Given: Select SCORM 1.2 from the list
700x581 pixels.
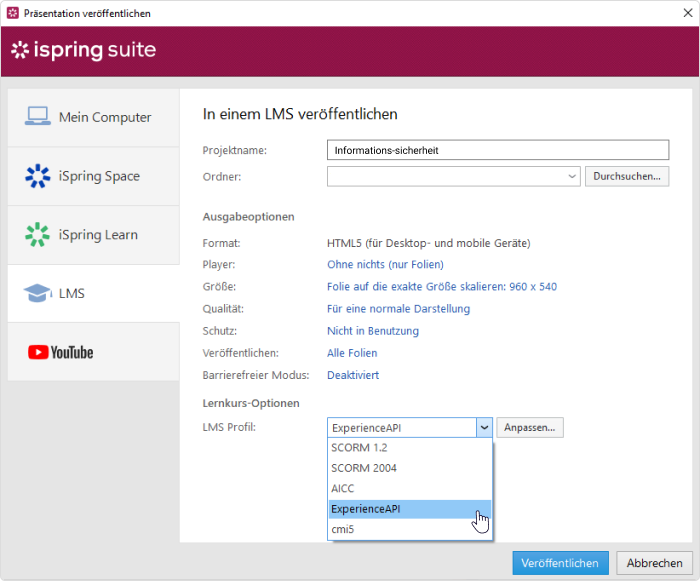Looking at the screenshot, I should [x=410, y=447].
